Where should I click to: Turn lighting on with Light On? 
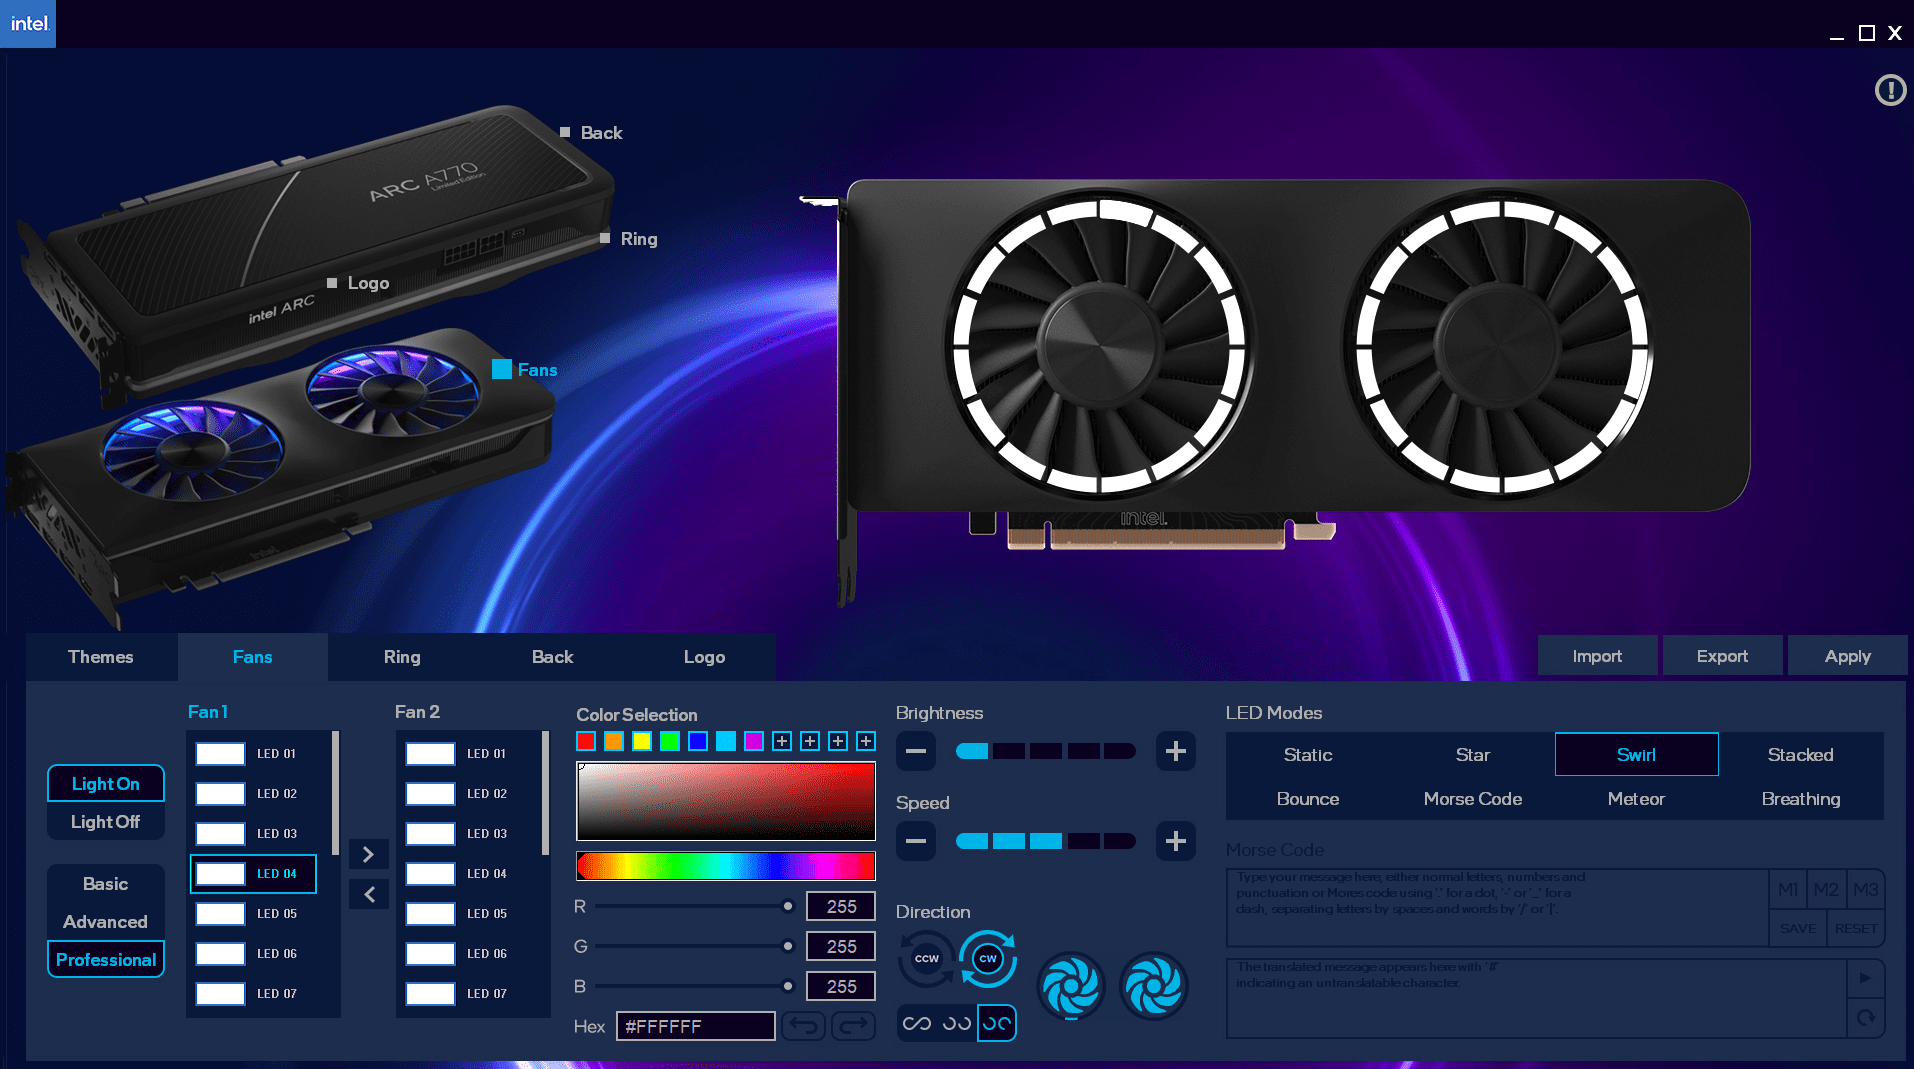tap(106, 783)
